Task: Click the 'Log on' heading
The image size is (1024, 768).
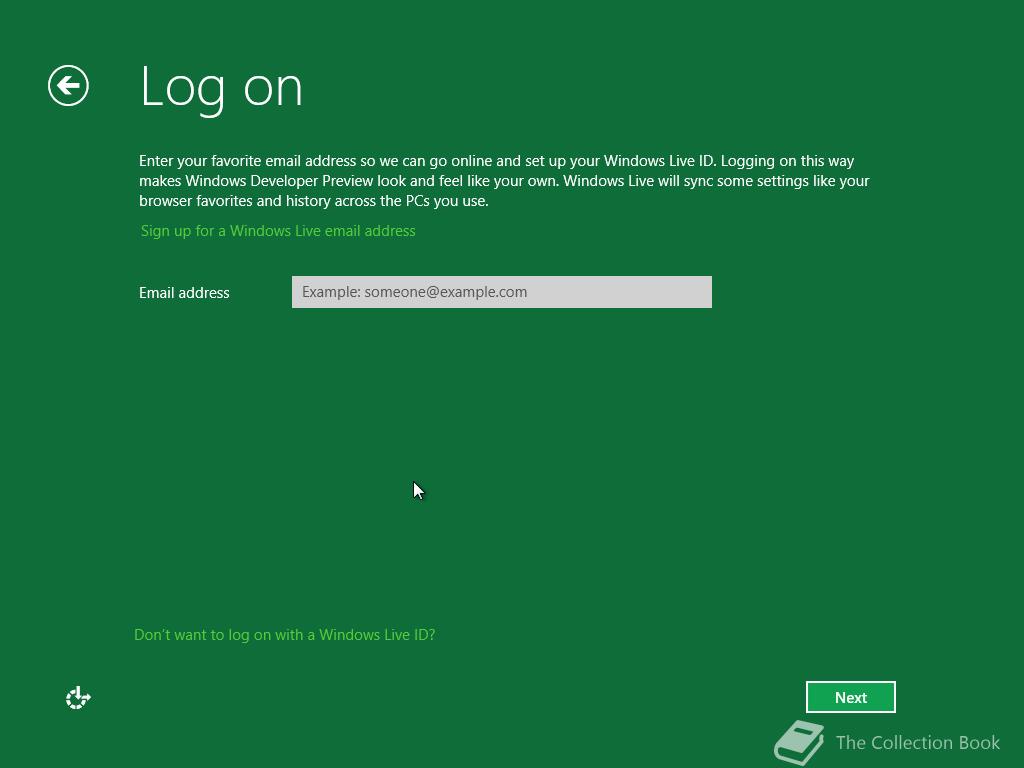Action: click(x=221, y=88)
